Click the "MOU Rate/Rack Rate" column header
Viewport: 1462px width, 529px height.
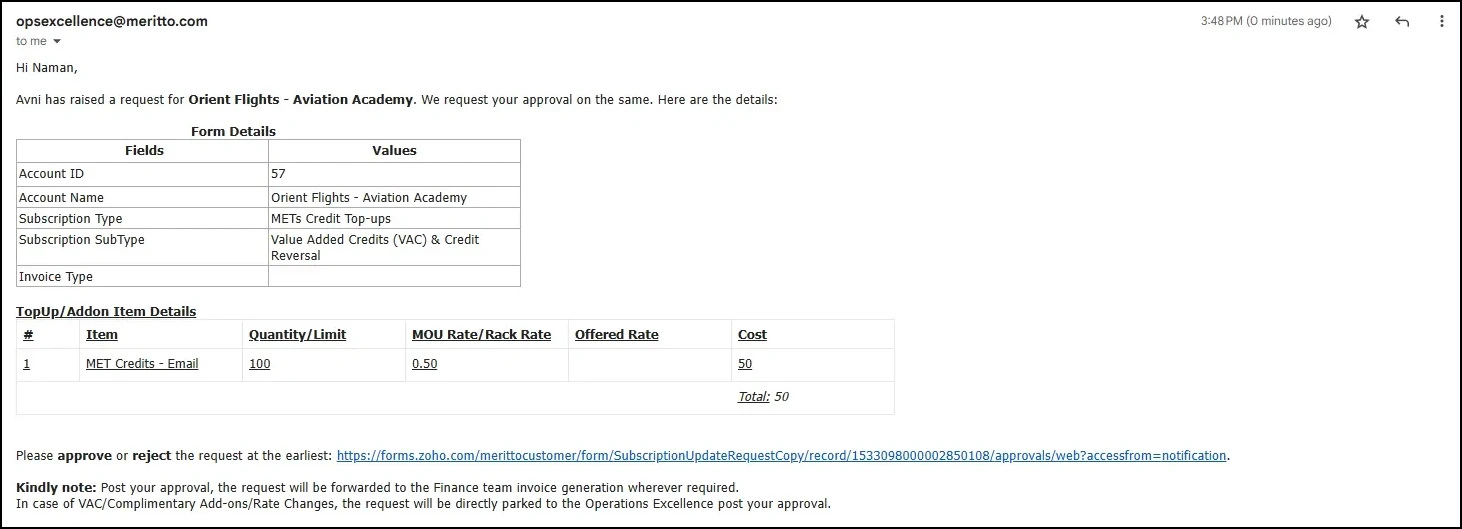click(x=481, y=335)
